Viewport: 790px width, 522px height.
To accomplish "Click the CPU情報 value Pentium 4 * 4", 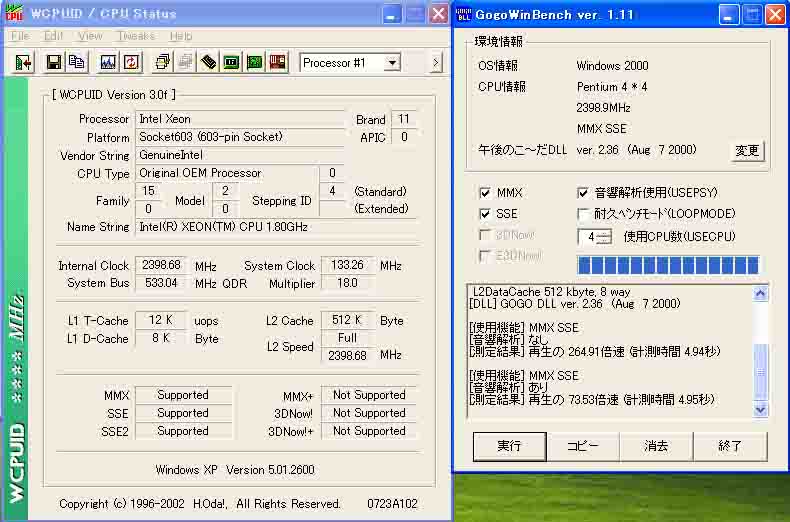I will 612,87.
